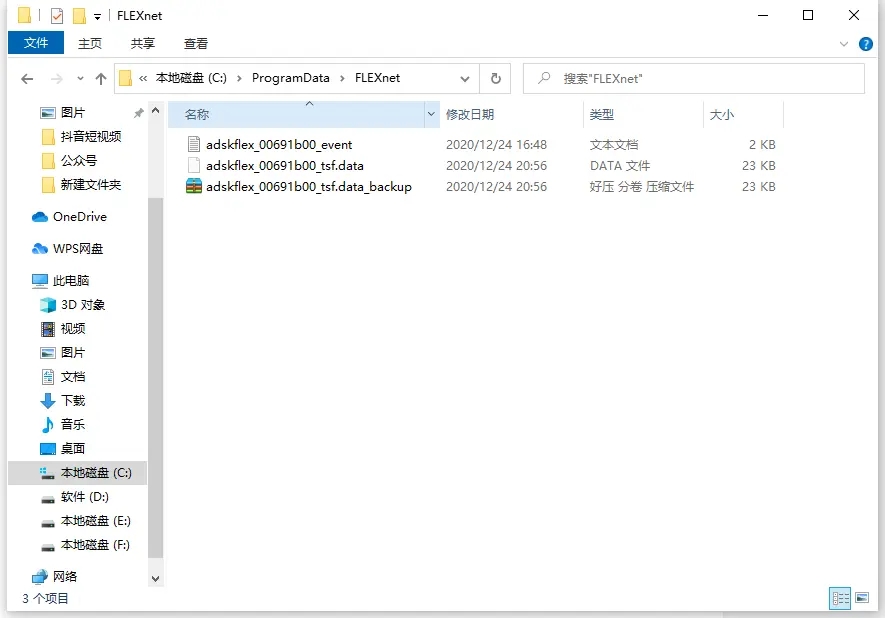The image size is (885, 618).
Task: Click 本地磁盘 (C:) in the address path
Action: [191, 78]
